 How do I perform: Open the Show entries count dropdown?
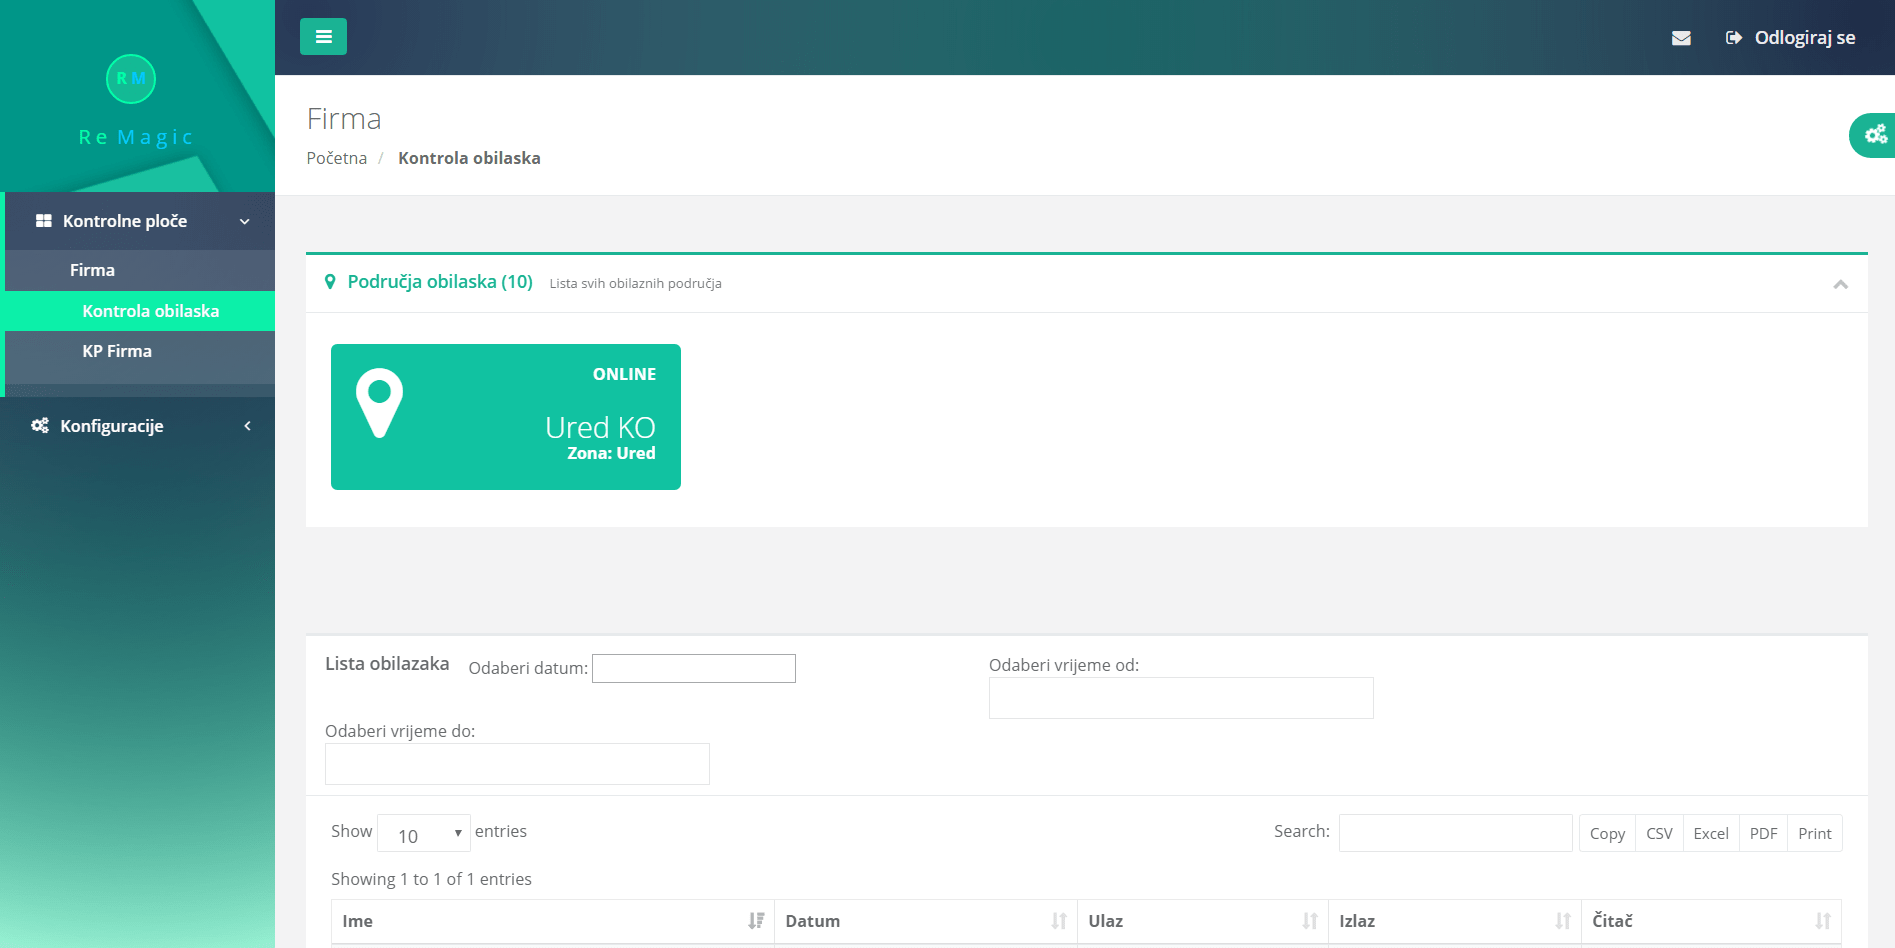point(424,834)
